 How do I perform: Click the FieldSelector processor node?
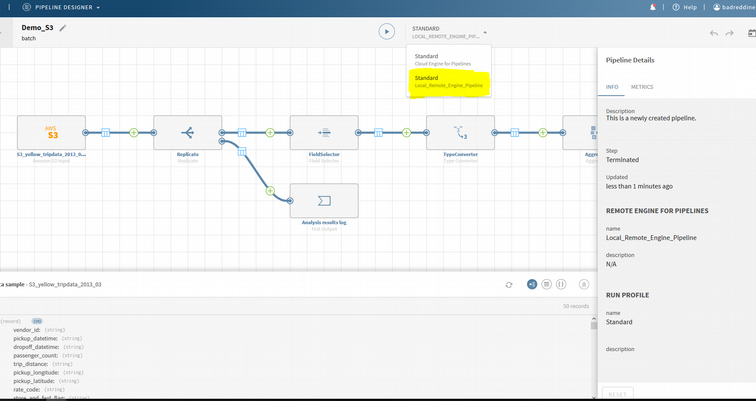pyautogui.click(x=323, y=132)
